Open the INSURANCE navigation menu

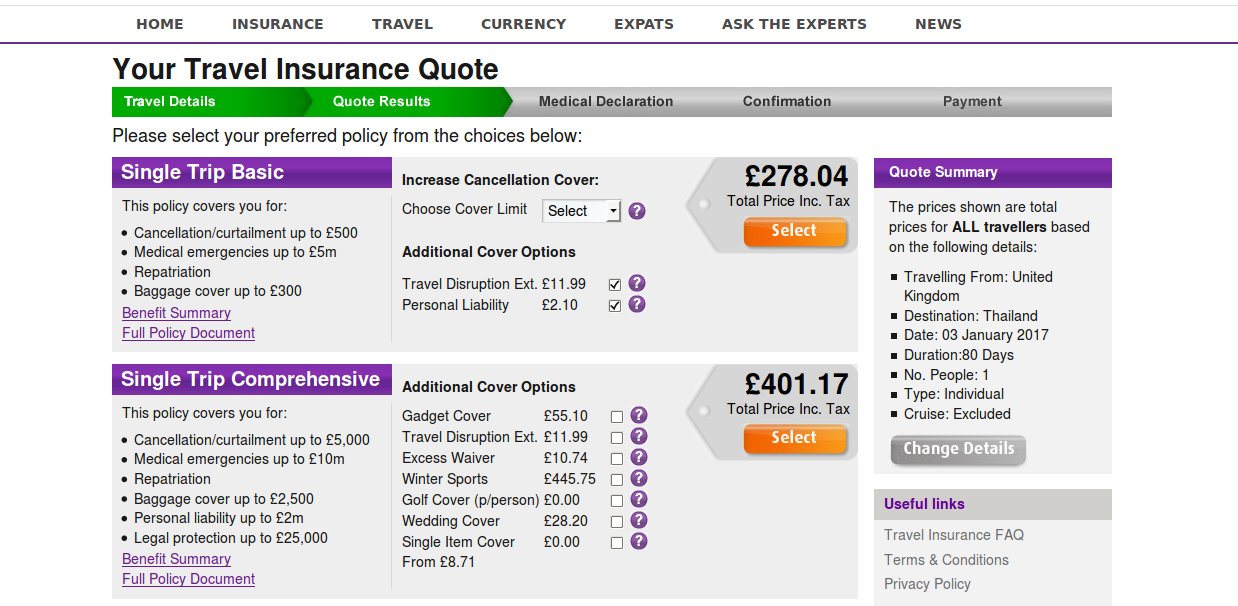(x=278, y=24)
